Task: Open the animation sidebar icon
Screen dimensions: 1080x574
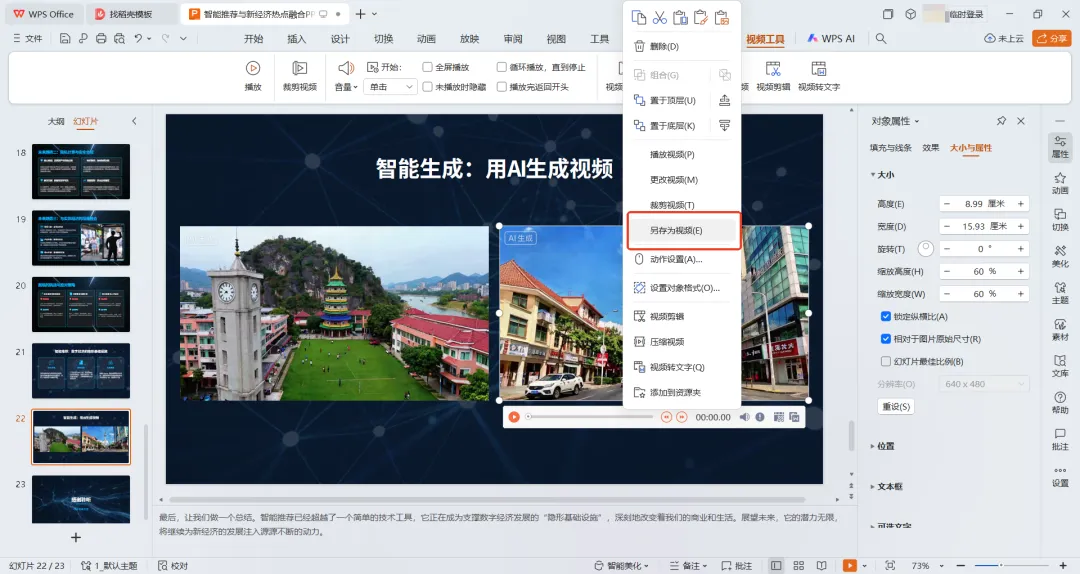Action: (x=1060, y=183)
